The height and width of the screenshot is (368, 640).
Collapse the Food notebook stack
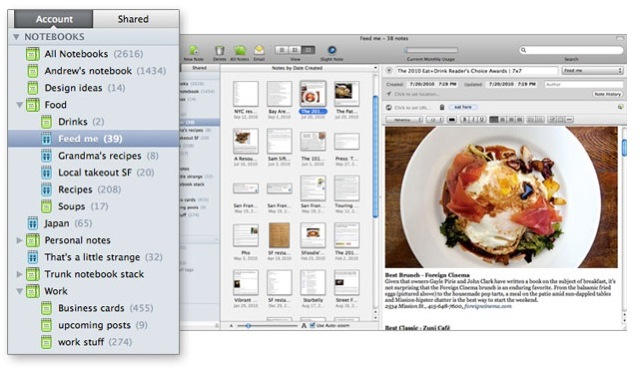click(x=19, y=105)
